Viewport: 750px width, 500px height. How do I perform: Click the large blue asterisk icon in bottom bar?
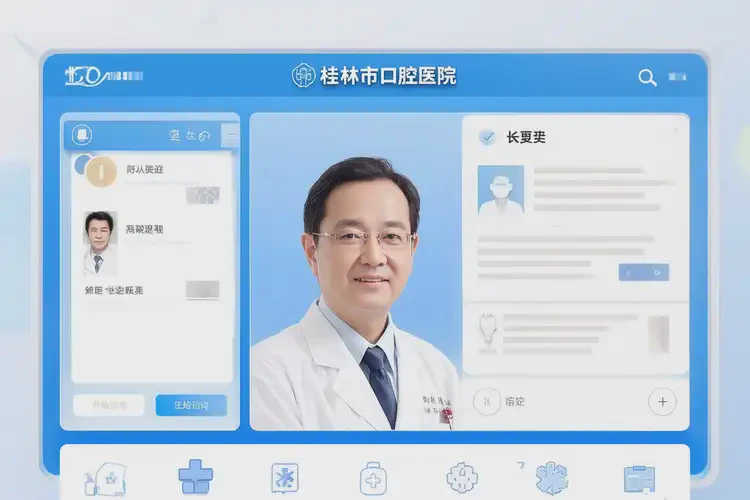[x=551, y=478]
